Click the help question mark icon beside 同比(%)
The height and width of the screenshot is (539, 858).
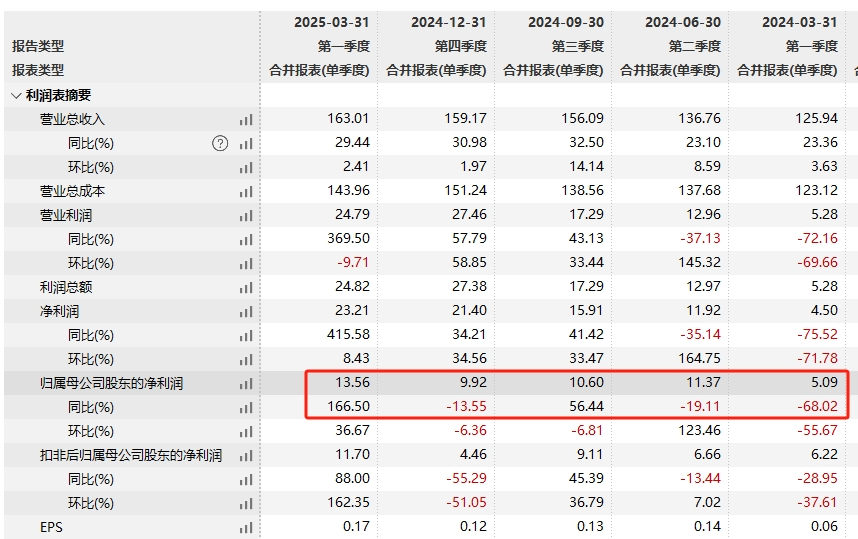220,144
